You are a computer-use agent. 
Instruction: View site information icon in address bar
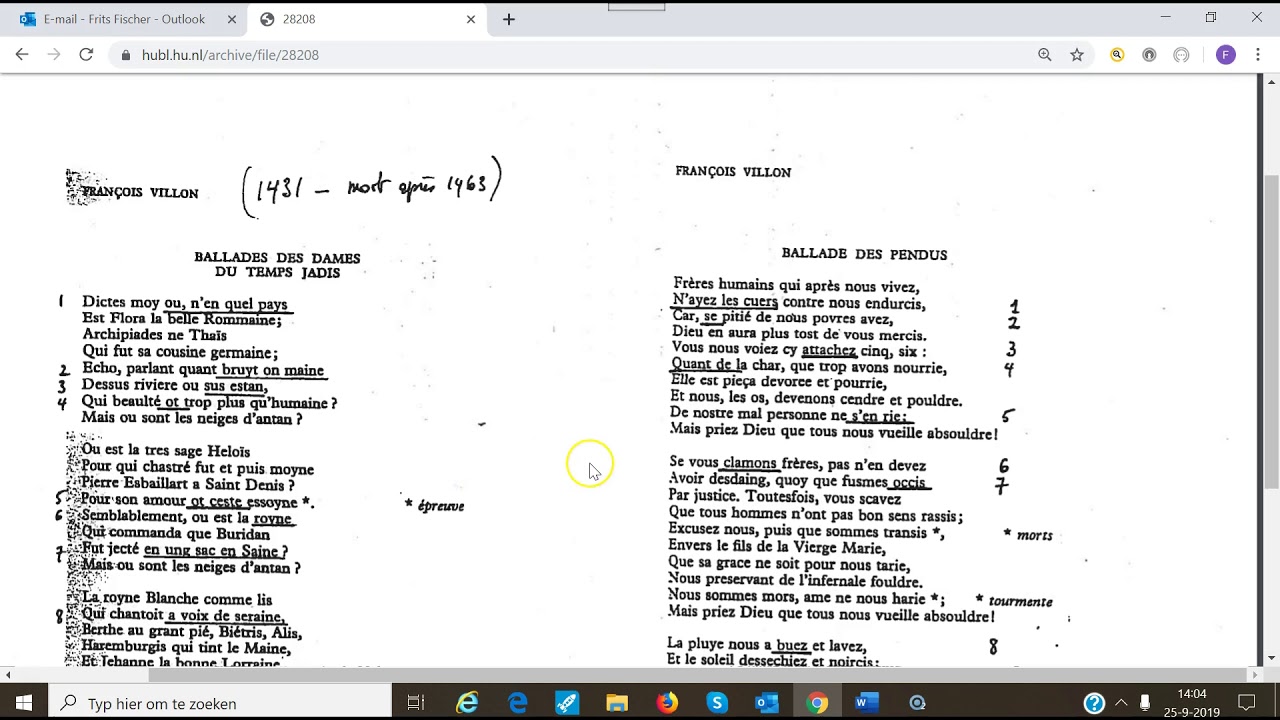(x=126, y=55)
